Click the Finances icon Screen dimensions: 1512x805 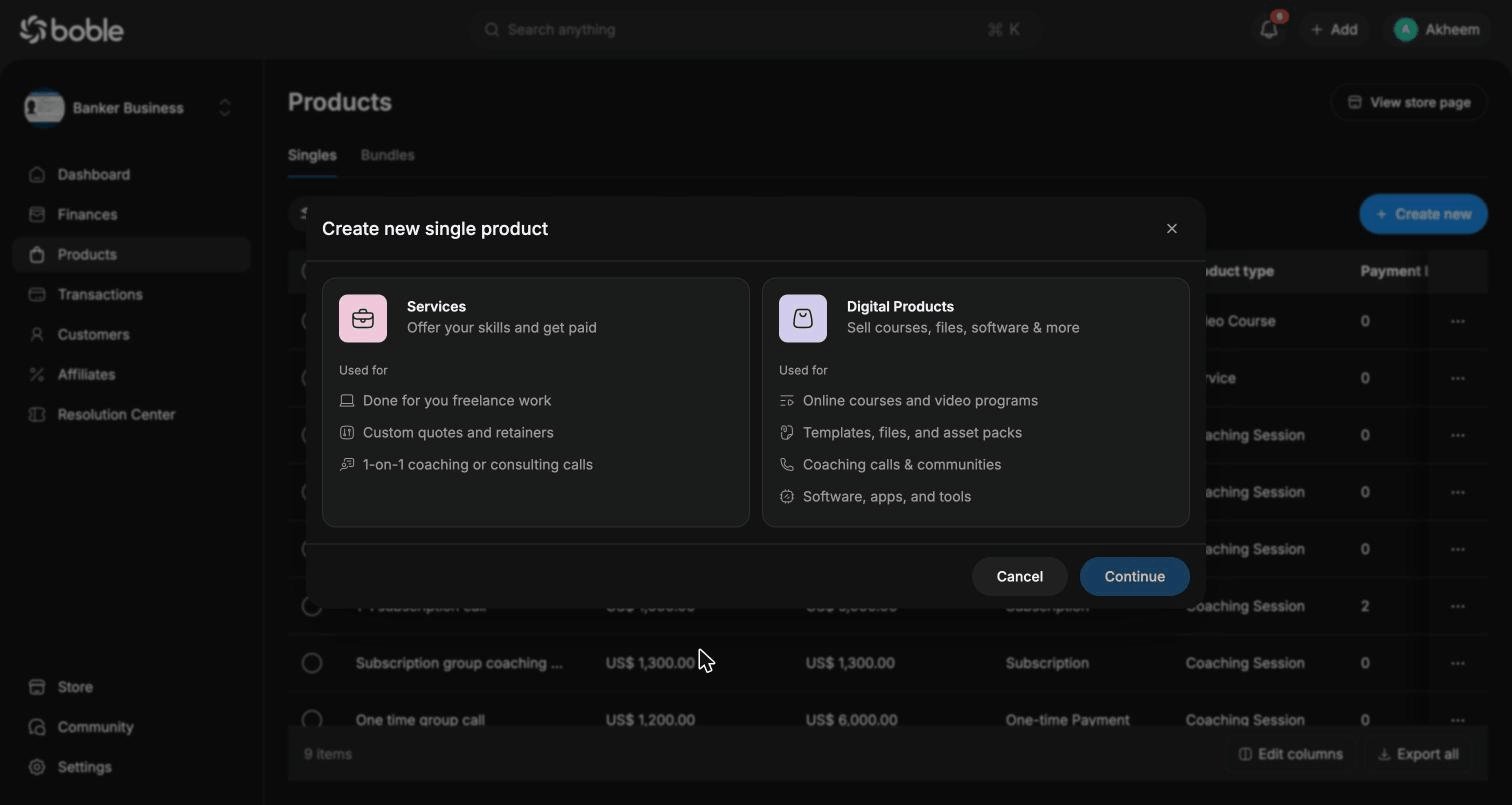37,215
